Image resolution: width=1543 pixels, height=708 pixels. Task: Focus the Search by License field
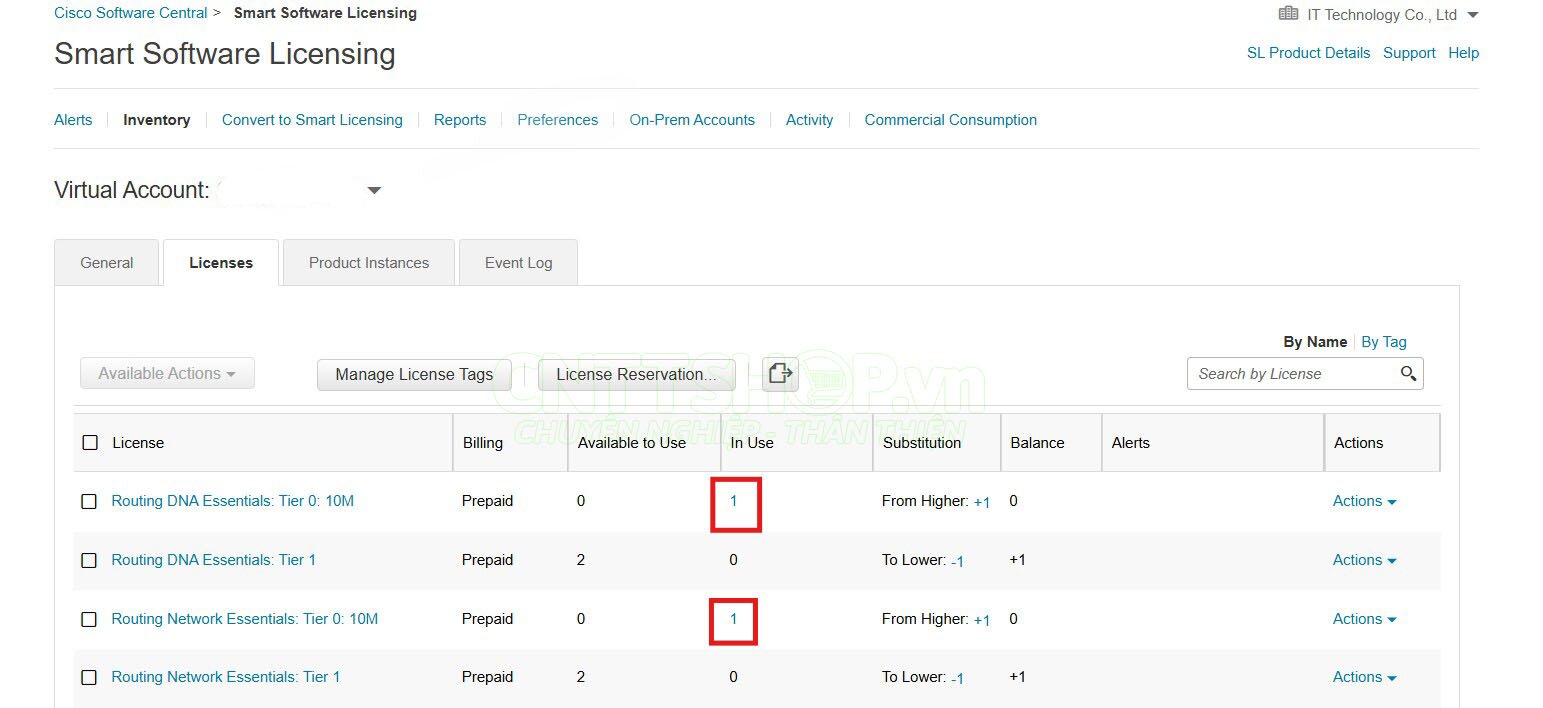coord(1290,374)
